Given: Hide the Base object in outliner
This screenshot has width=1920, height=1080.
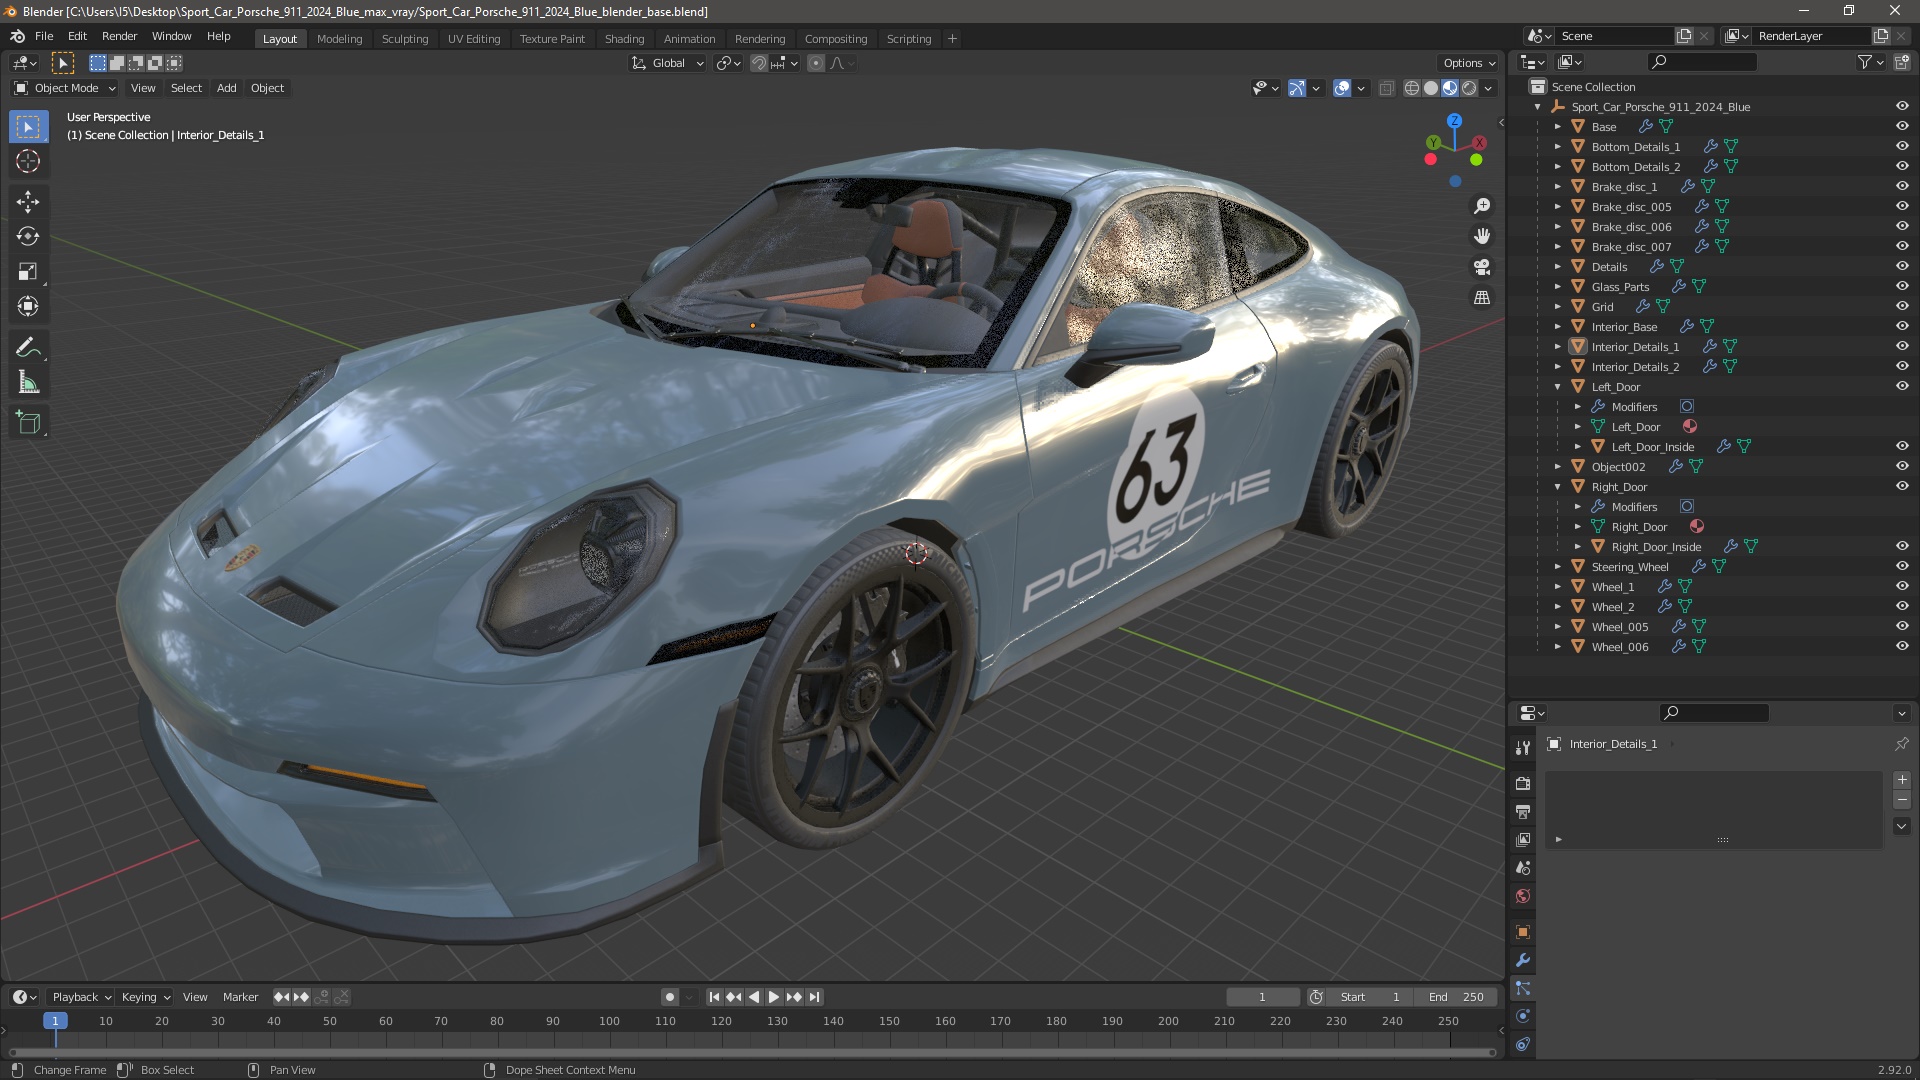Looking at the screenshot, I should [1902, 127].
